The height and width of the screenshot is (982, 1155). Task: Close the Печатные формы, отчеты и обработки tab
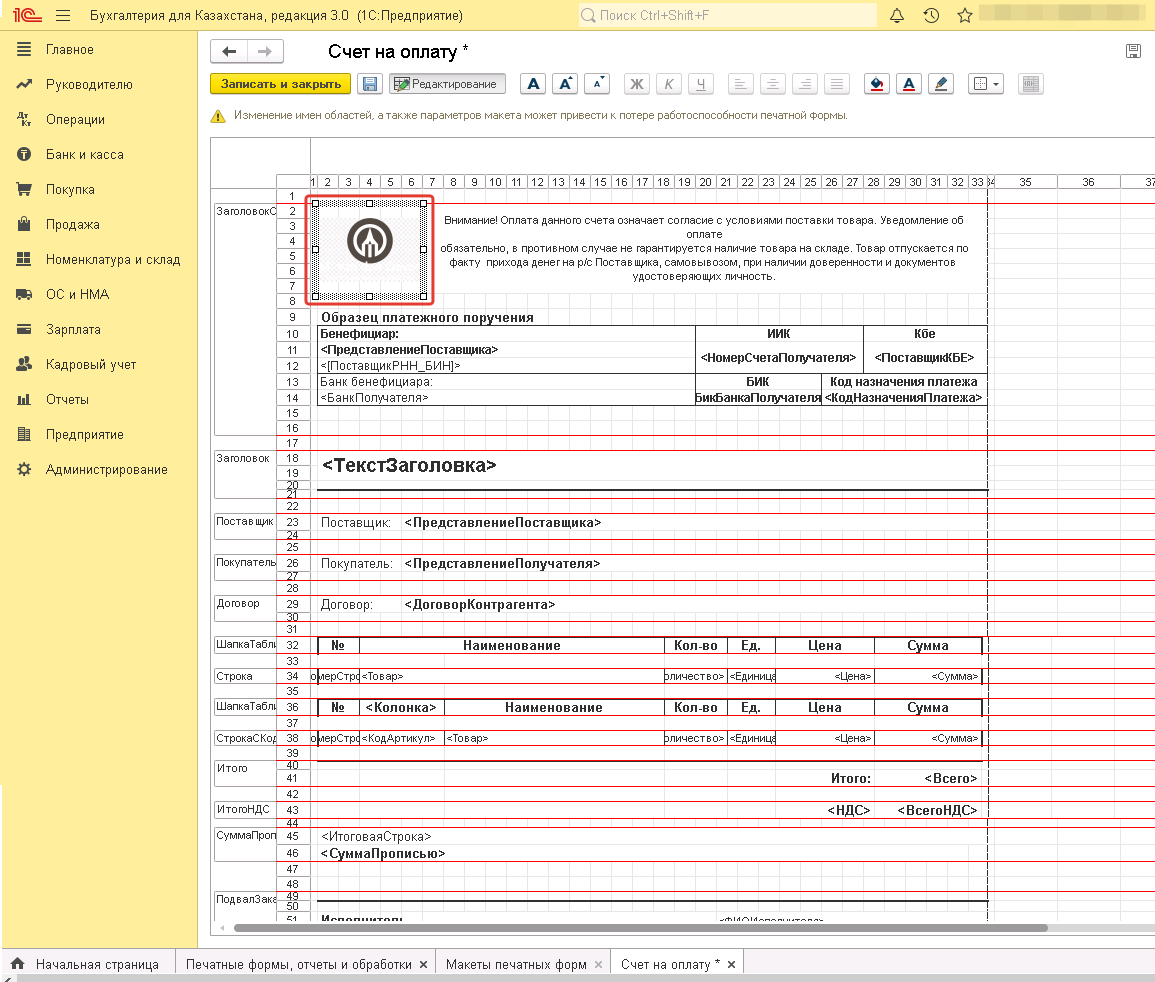tap(424, 964)
